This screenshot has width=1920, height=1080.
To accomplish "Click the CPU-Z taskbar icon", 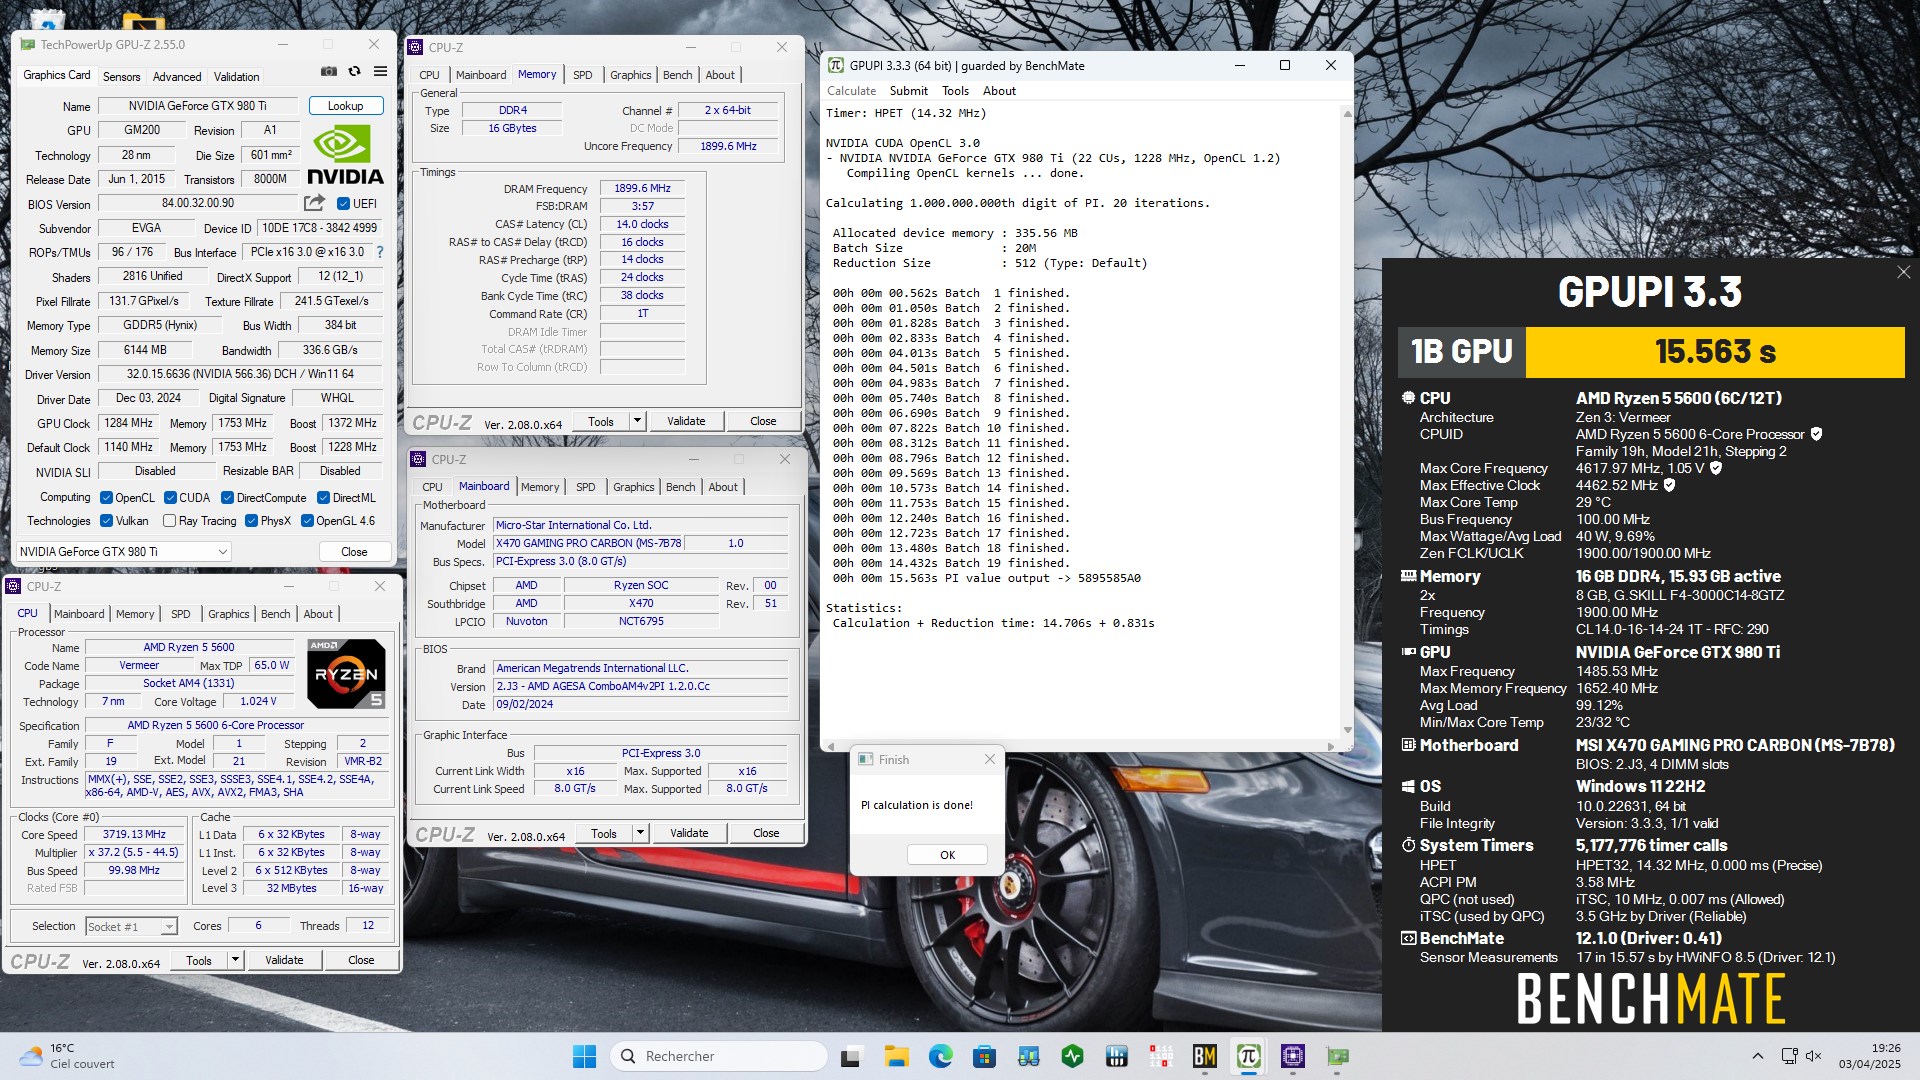I will [x=1292, y=1056].
